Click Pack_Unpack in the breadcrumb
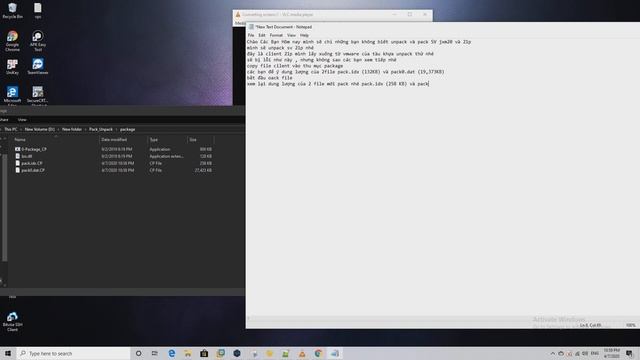This screenshot has width=640, height=360. 101,129
